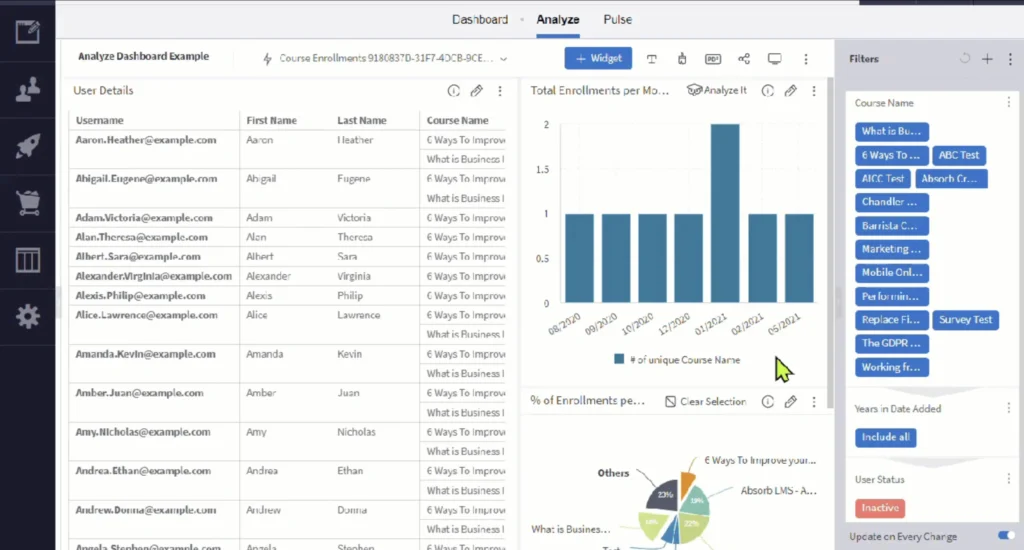Click the PDF export icon in toolbar

coord(713,59)
